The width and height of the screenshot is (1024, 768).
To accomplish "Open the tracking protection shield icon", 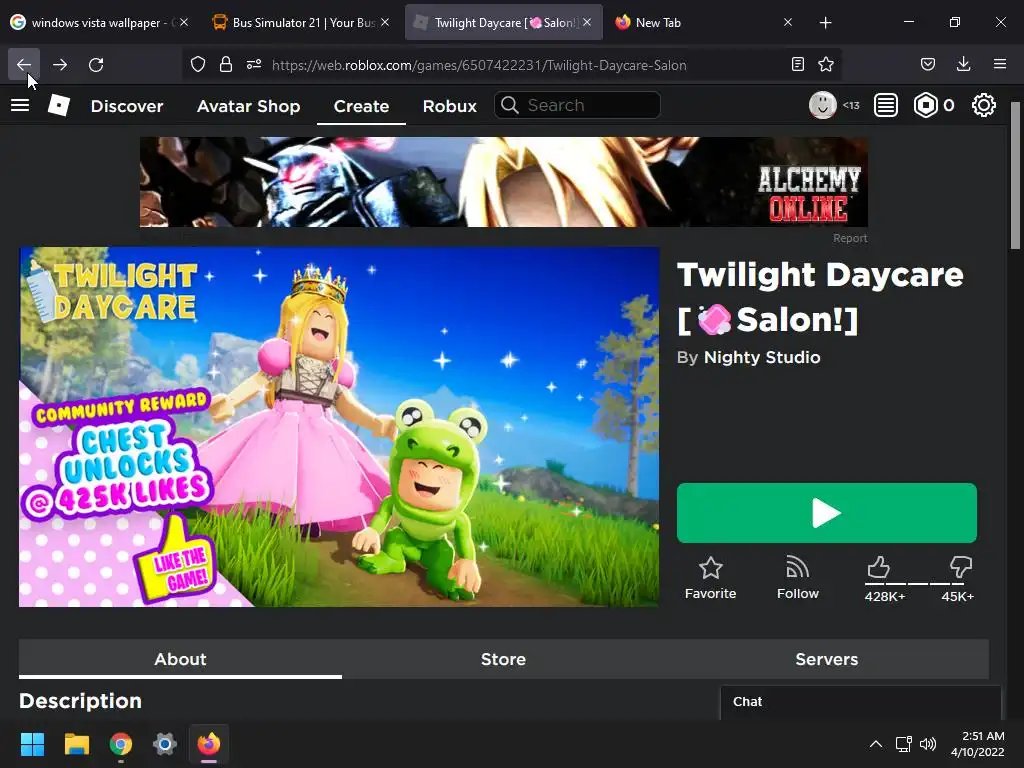I will [x=198, y=65].
